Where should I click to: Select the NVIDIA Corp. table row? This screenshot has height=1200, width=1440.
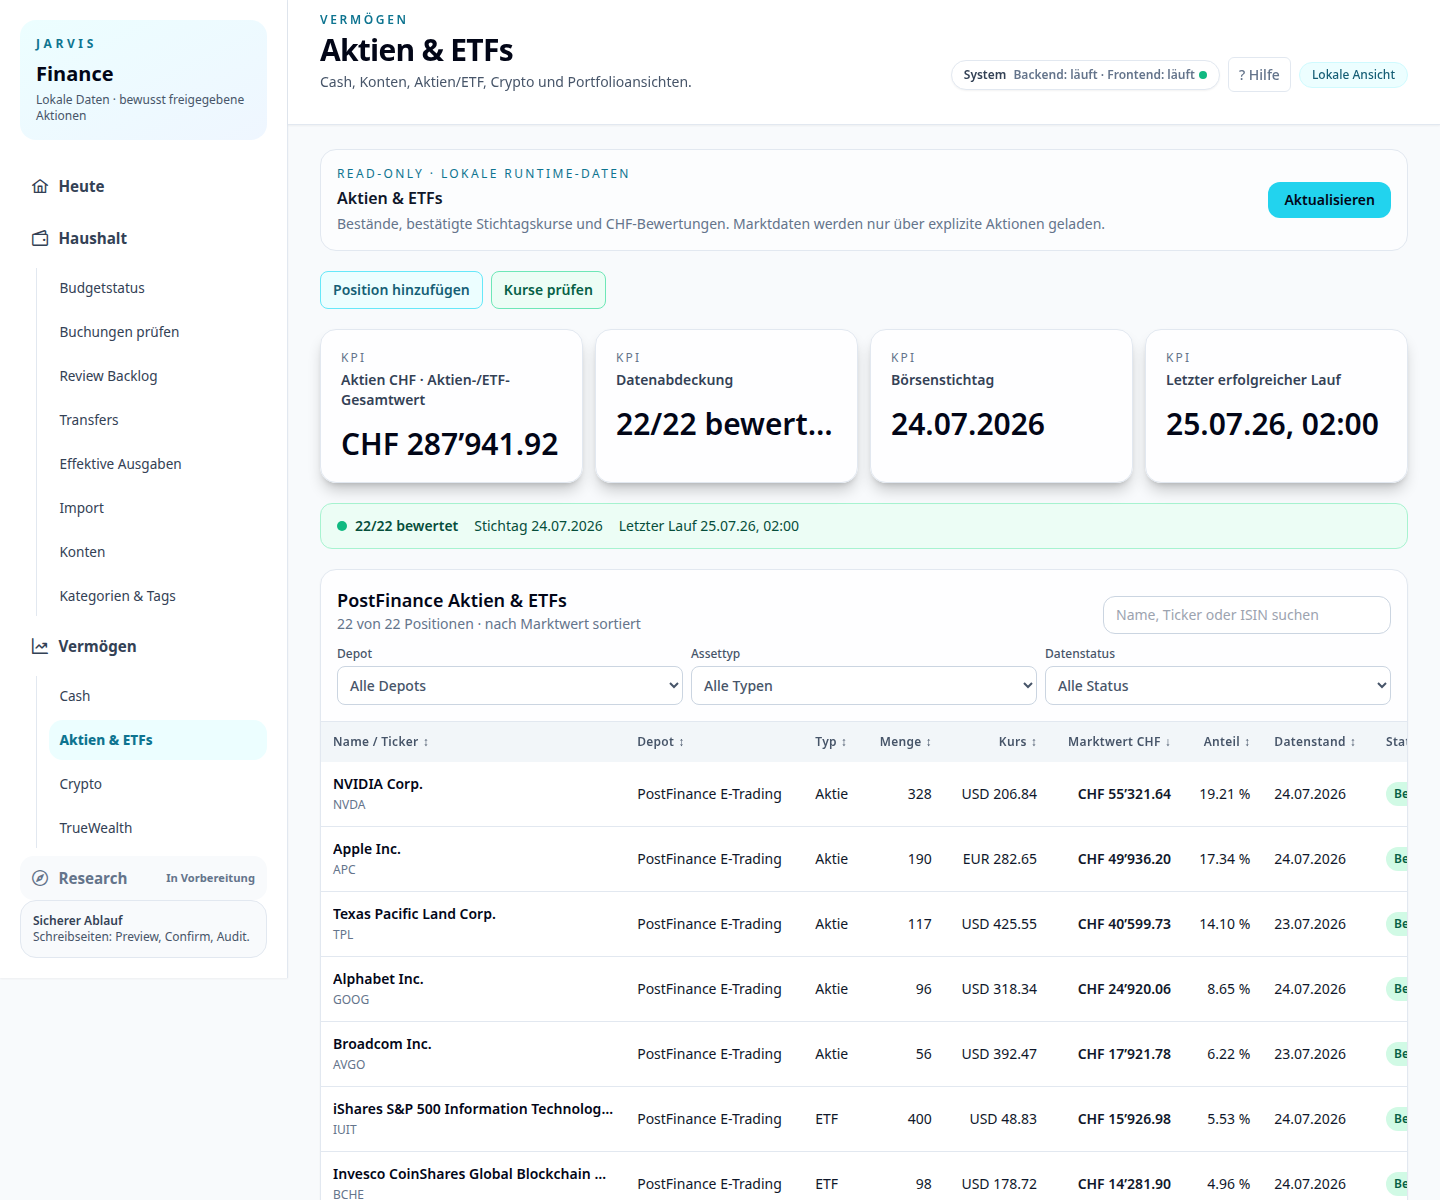[864, 794]
